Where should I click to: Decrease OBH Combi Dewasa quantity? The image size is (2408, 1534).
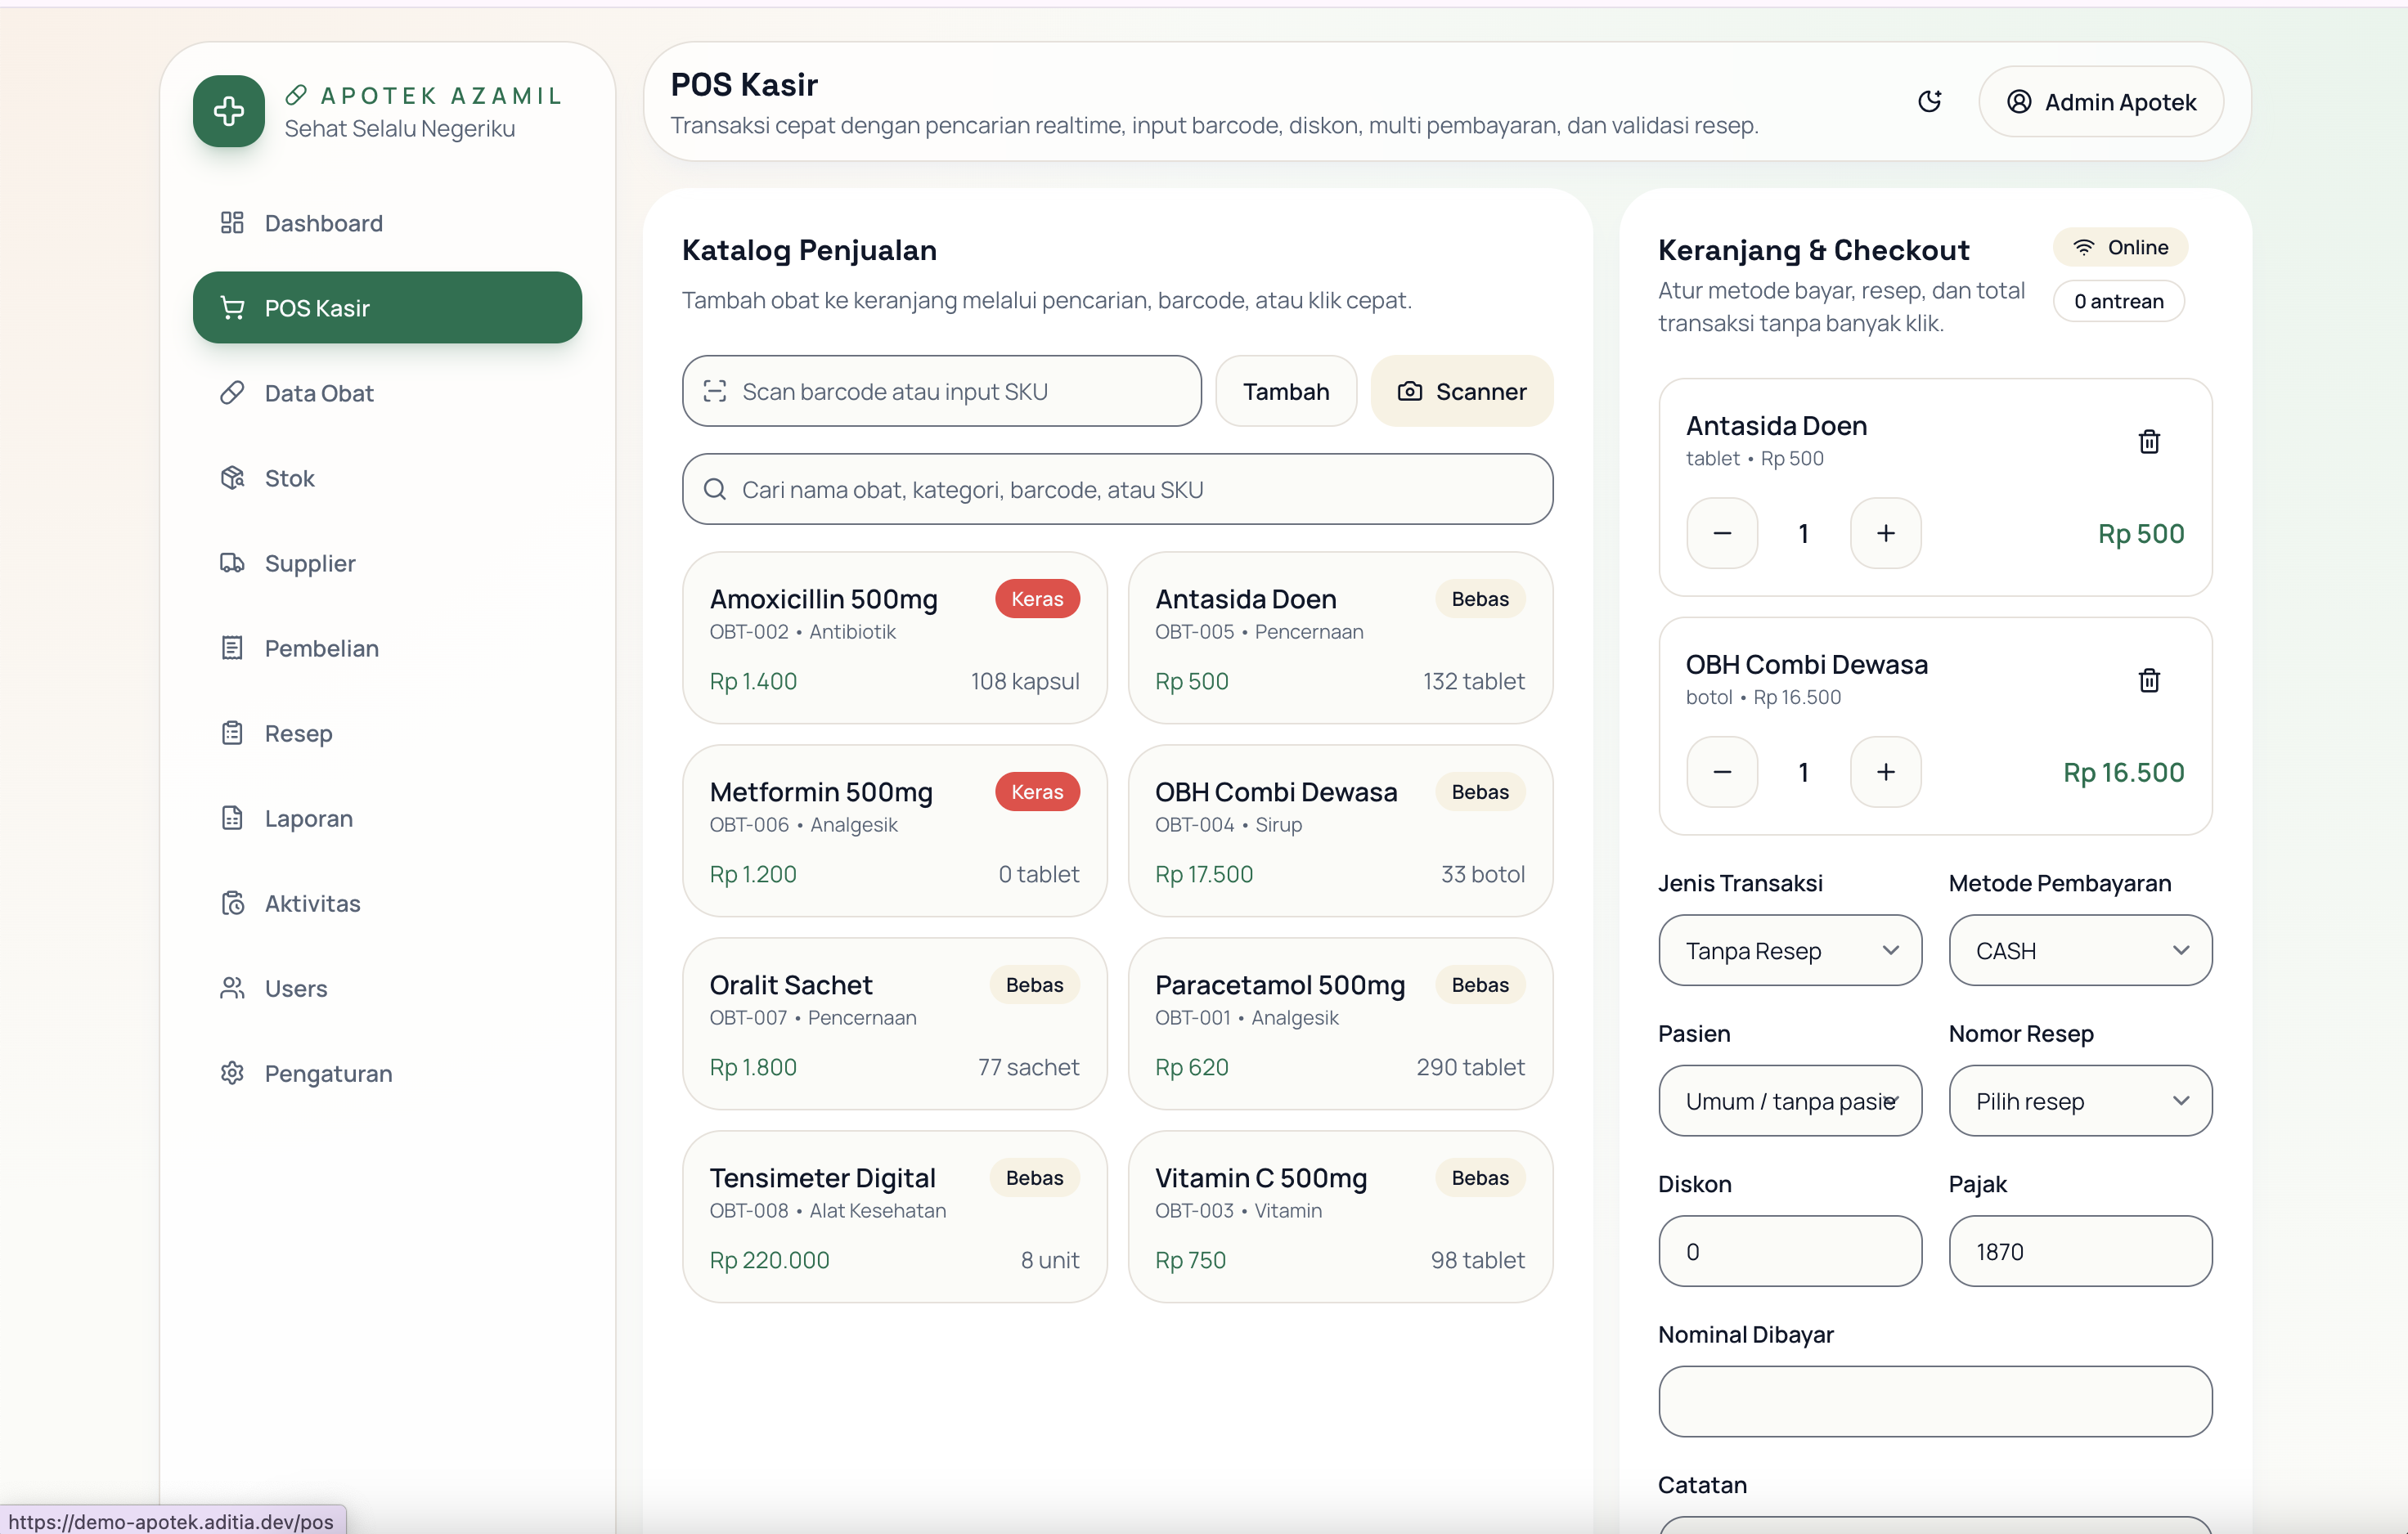click(x=1721, y=772)
